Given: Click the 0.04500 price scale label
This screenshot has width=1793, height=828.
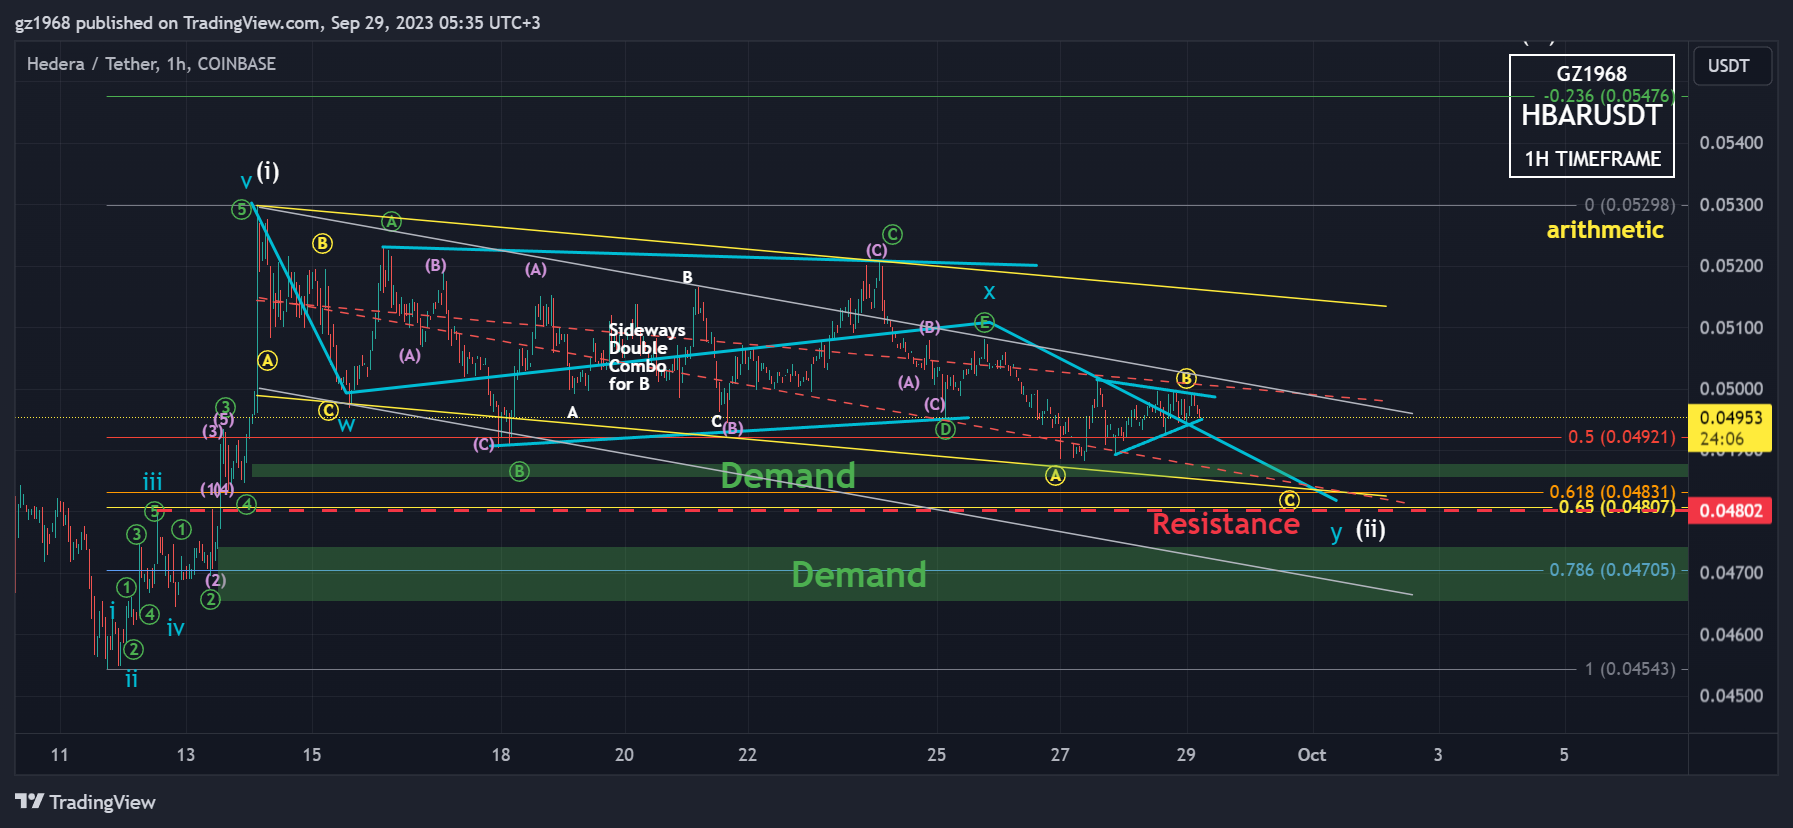Looking at the screenshot, I should (x=1731, y=696).
